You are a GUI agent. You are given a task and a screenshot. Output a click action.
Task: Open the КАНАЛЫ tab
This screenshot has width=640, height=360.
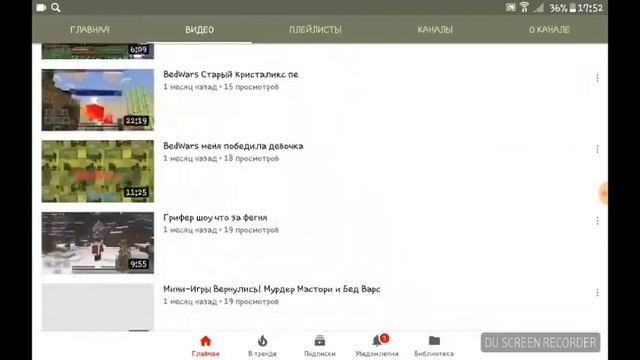(435, 29)
